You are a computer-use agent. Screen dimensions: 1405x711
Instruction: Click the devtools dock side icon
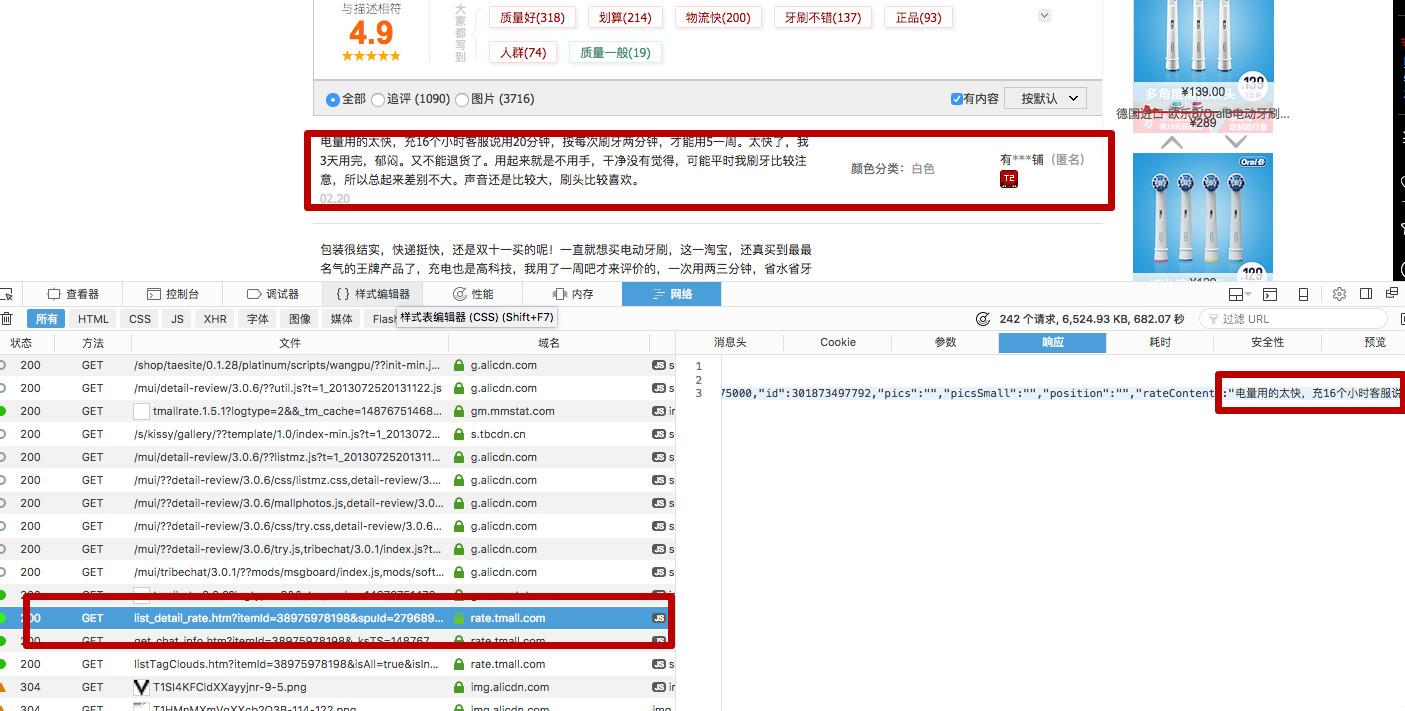(x=1366, y=294)
